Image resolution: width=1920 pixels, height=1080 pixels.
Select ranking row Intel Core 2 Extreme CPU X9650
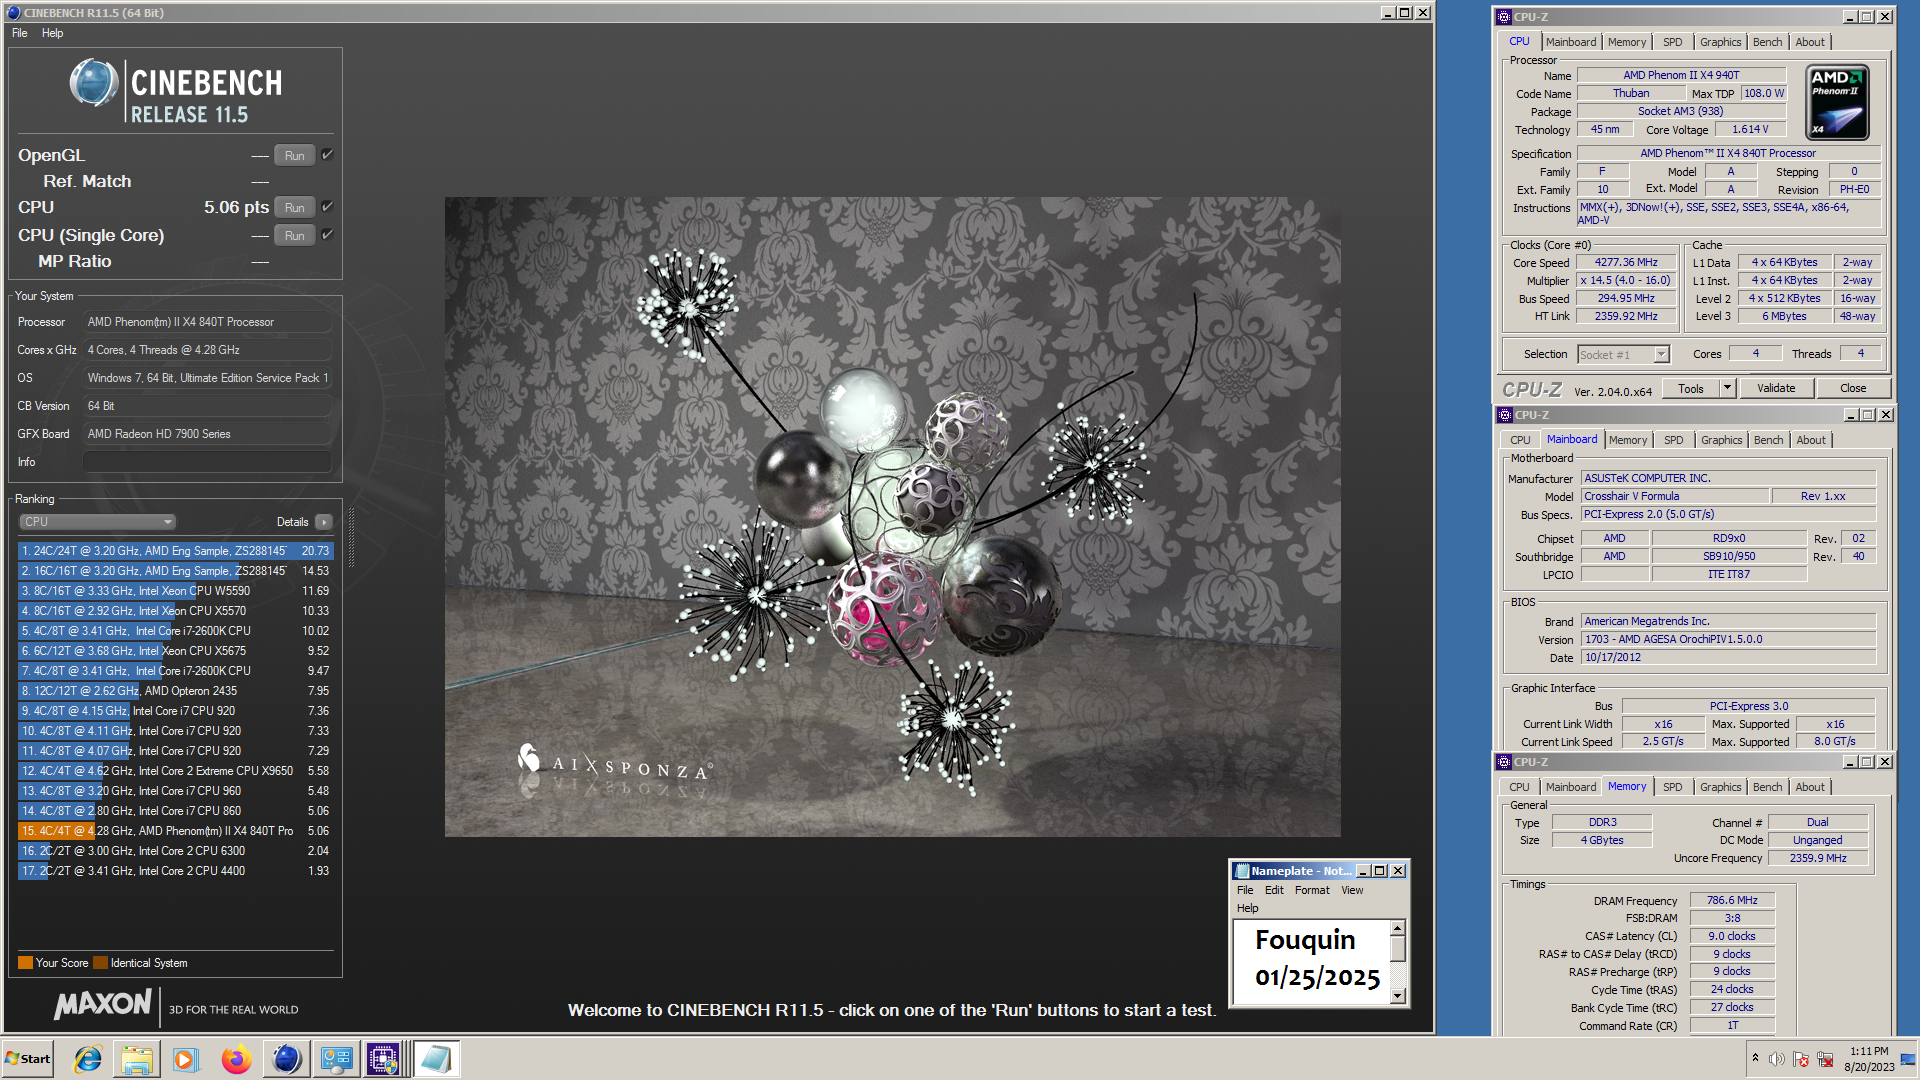pyautogui.click(x=174, y=771)
